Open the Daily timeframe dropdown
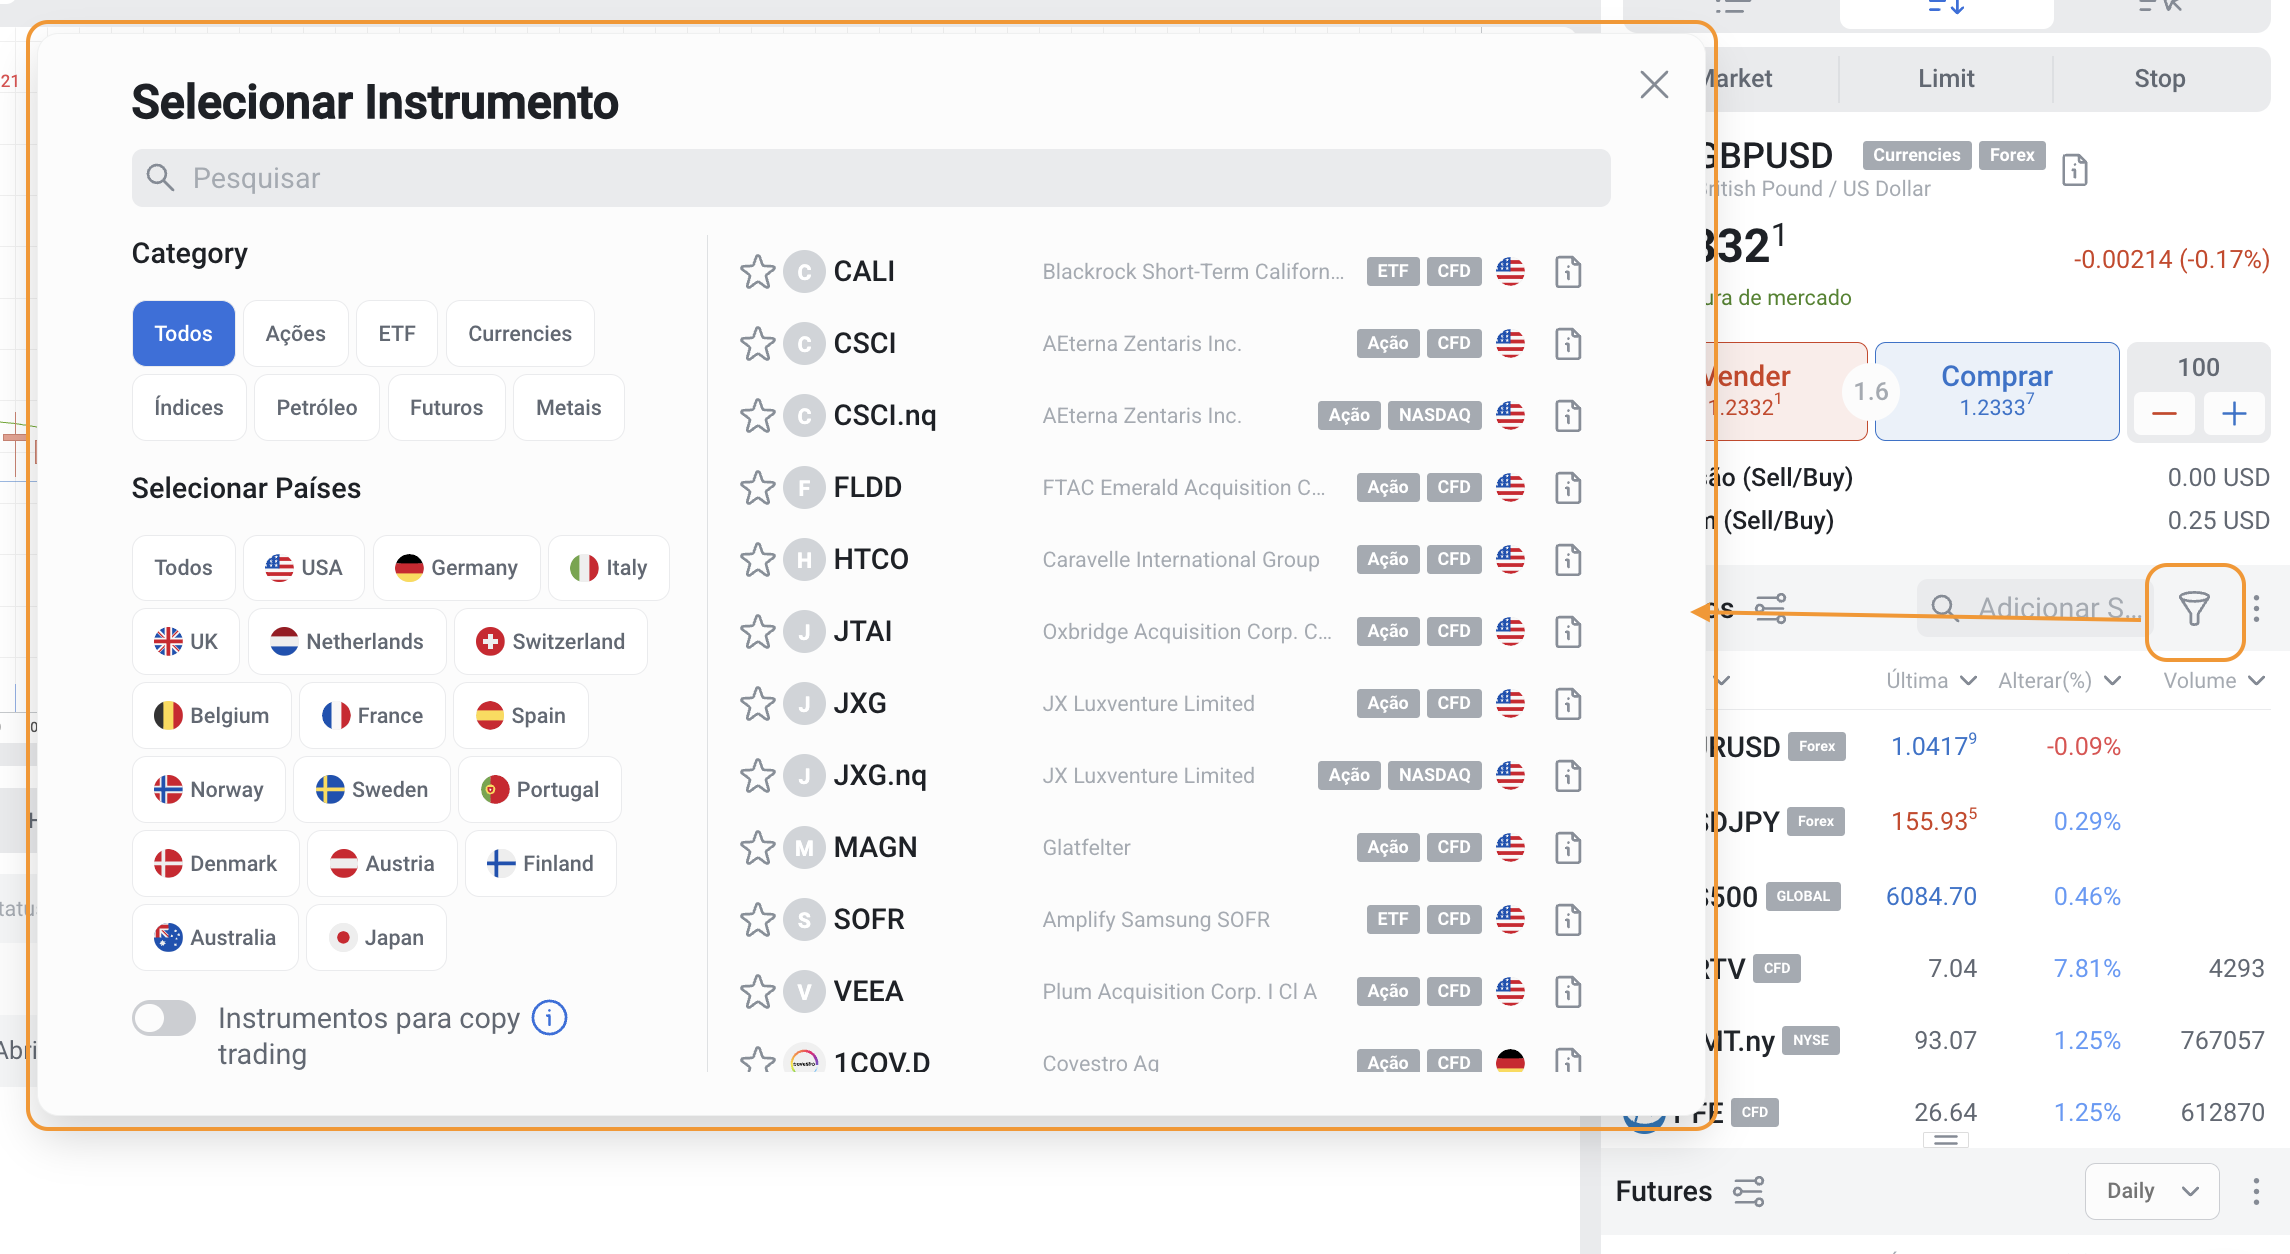The height and width of the screenshot is (1254, 2290). click(x=2151, y=1191)
